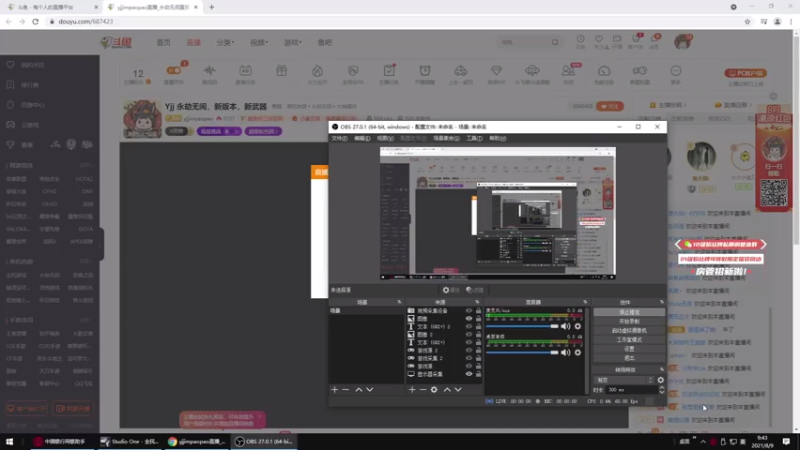Adjust the 桌面音频 volume slider
Image resolution: width=800 pixels, height=450 pixels.
coord(522,353)
